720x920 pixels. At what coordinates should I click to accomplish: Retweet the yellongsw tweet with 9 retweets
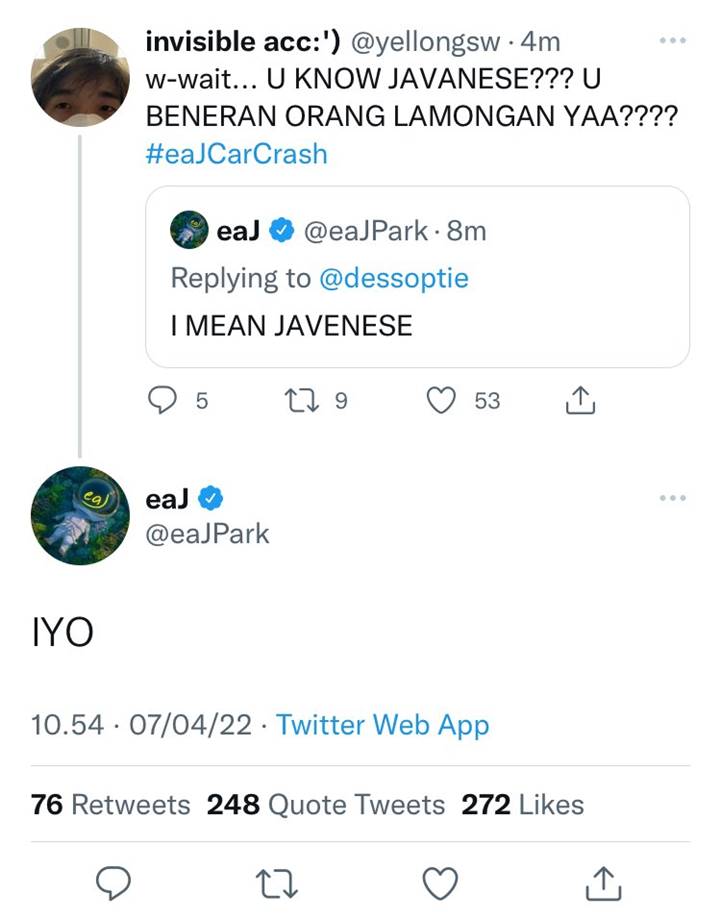[x=300, y=400]
